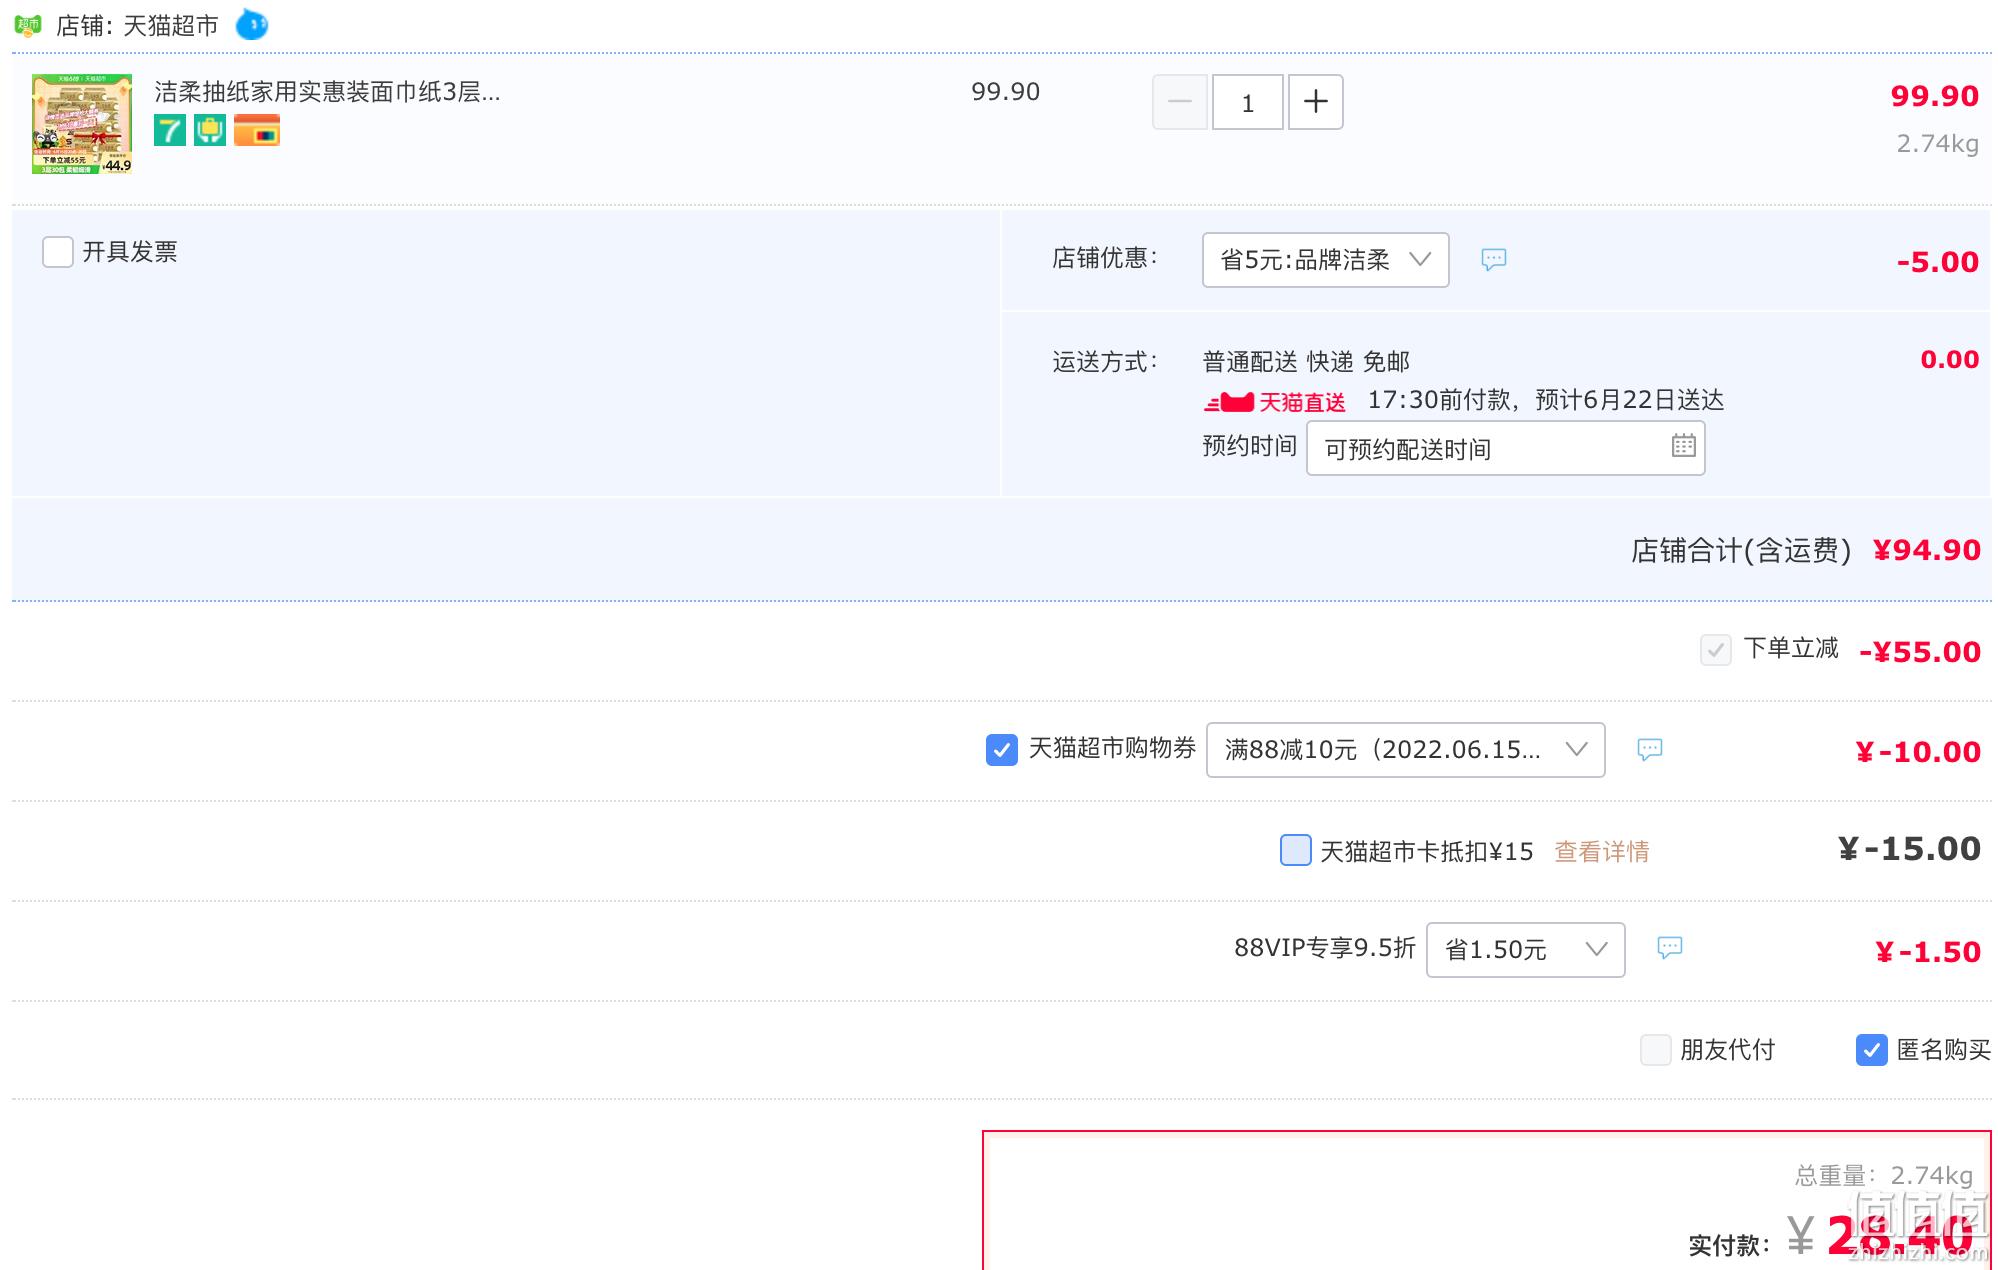Click the 普通配送 快递 免邮 text

tap(1306, 361)
